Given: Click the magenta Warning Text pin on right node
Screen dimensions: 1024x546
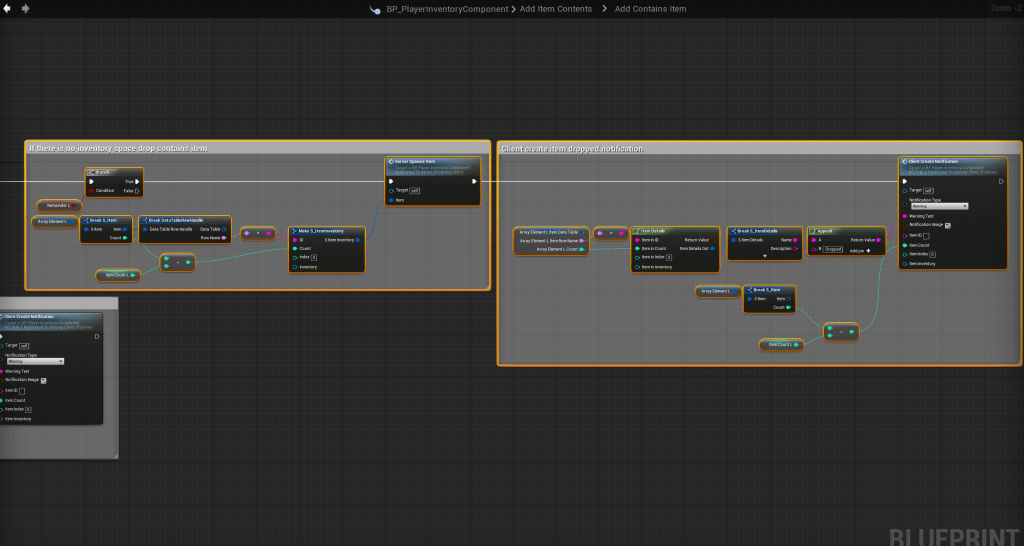Looking at the screenshot, I should pyautogui.click(x=904, y=215).
